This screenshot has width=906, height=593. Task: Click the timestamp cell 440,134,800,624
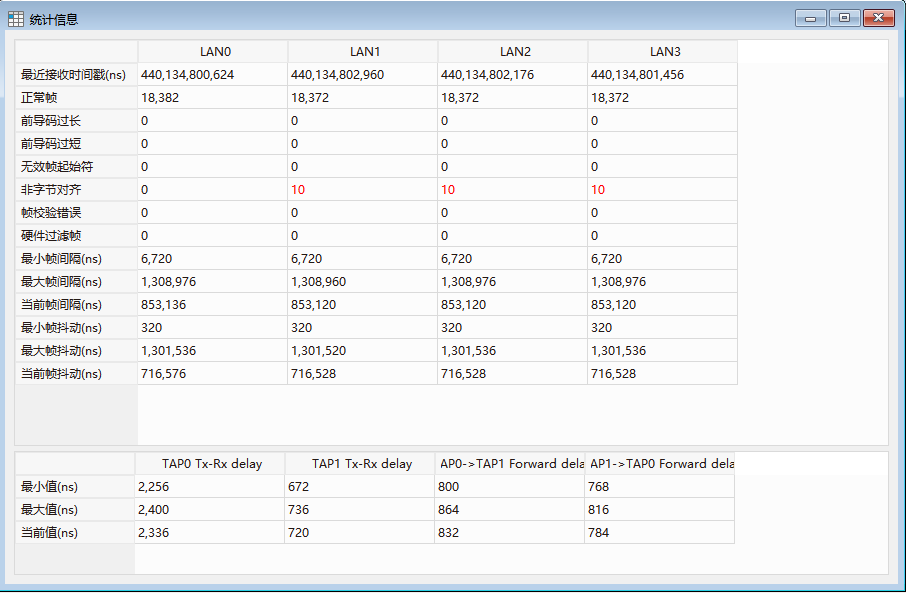[x=213, y=75]
